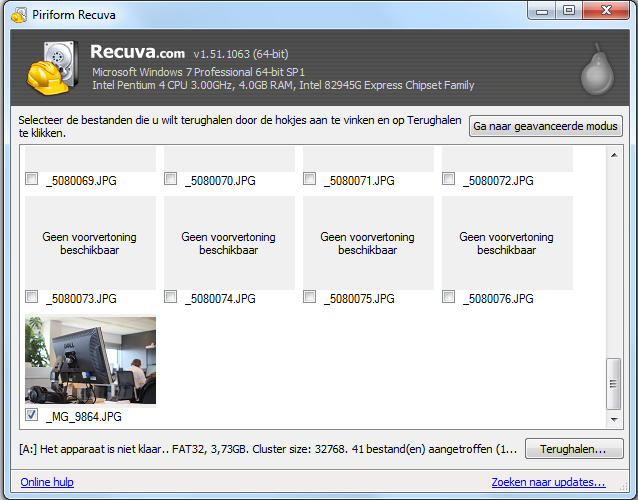Click the Recuva hard drive helmet logo
The width and height of the screenshot is (638, 500).
(x=53, y=68)
